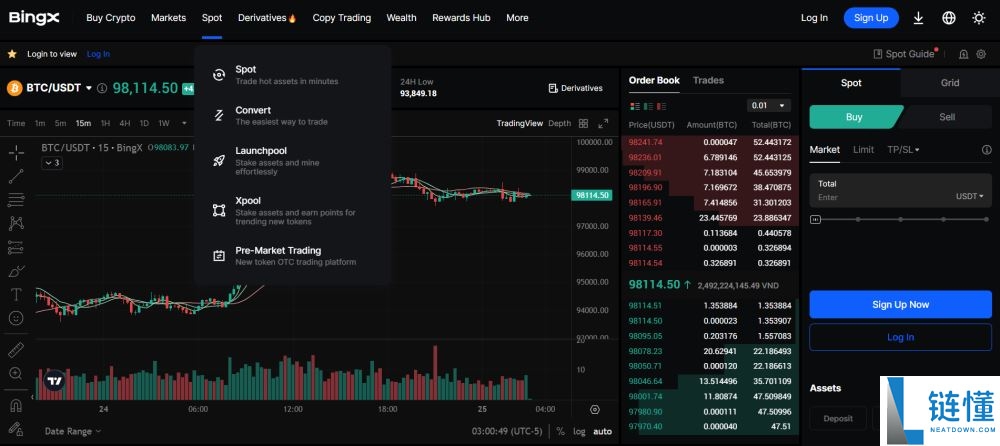Open price alert bell icon
1000x446 pixels.
pos(963,54)
